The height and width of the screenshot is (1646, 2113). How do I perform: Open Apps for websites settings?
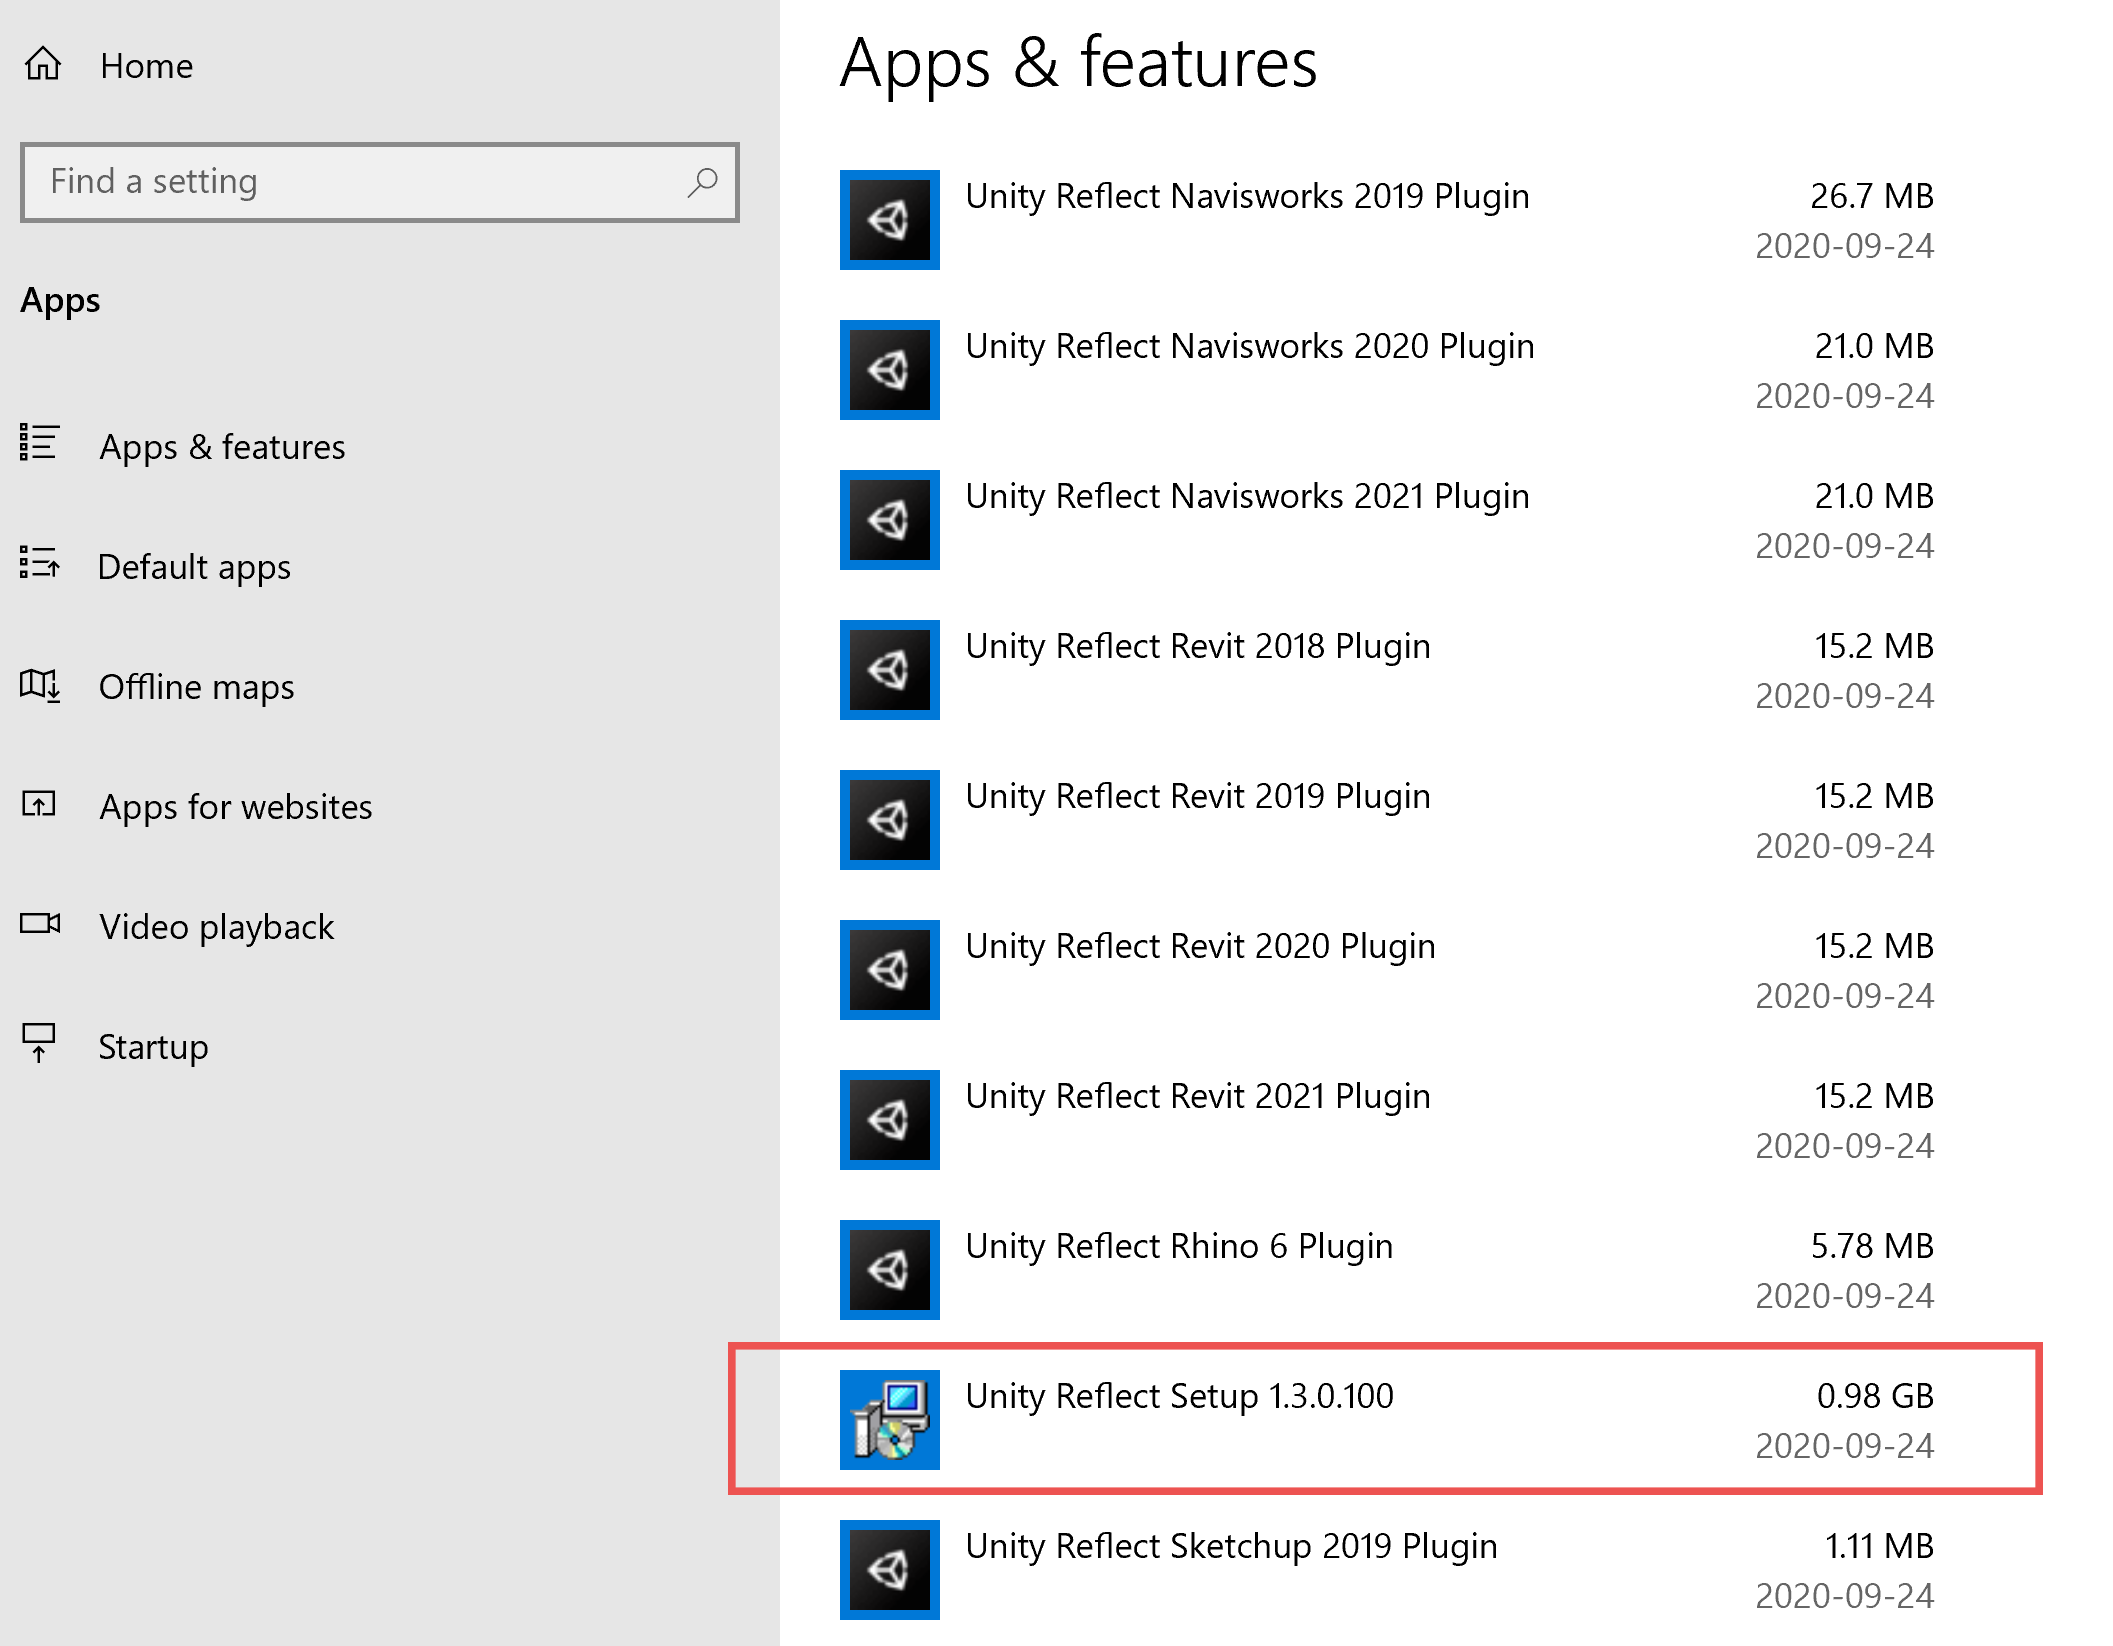pos(236,807)
